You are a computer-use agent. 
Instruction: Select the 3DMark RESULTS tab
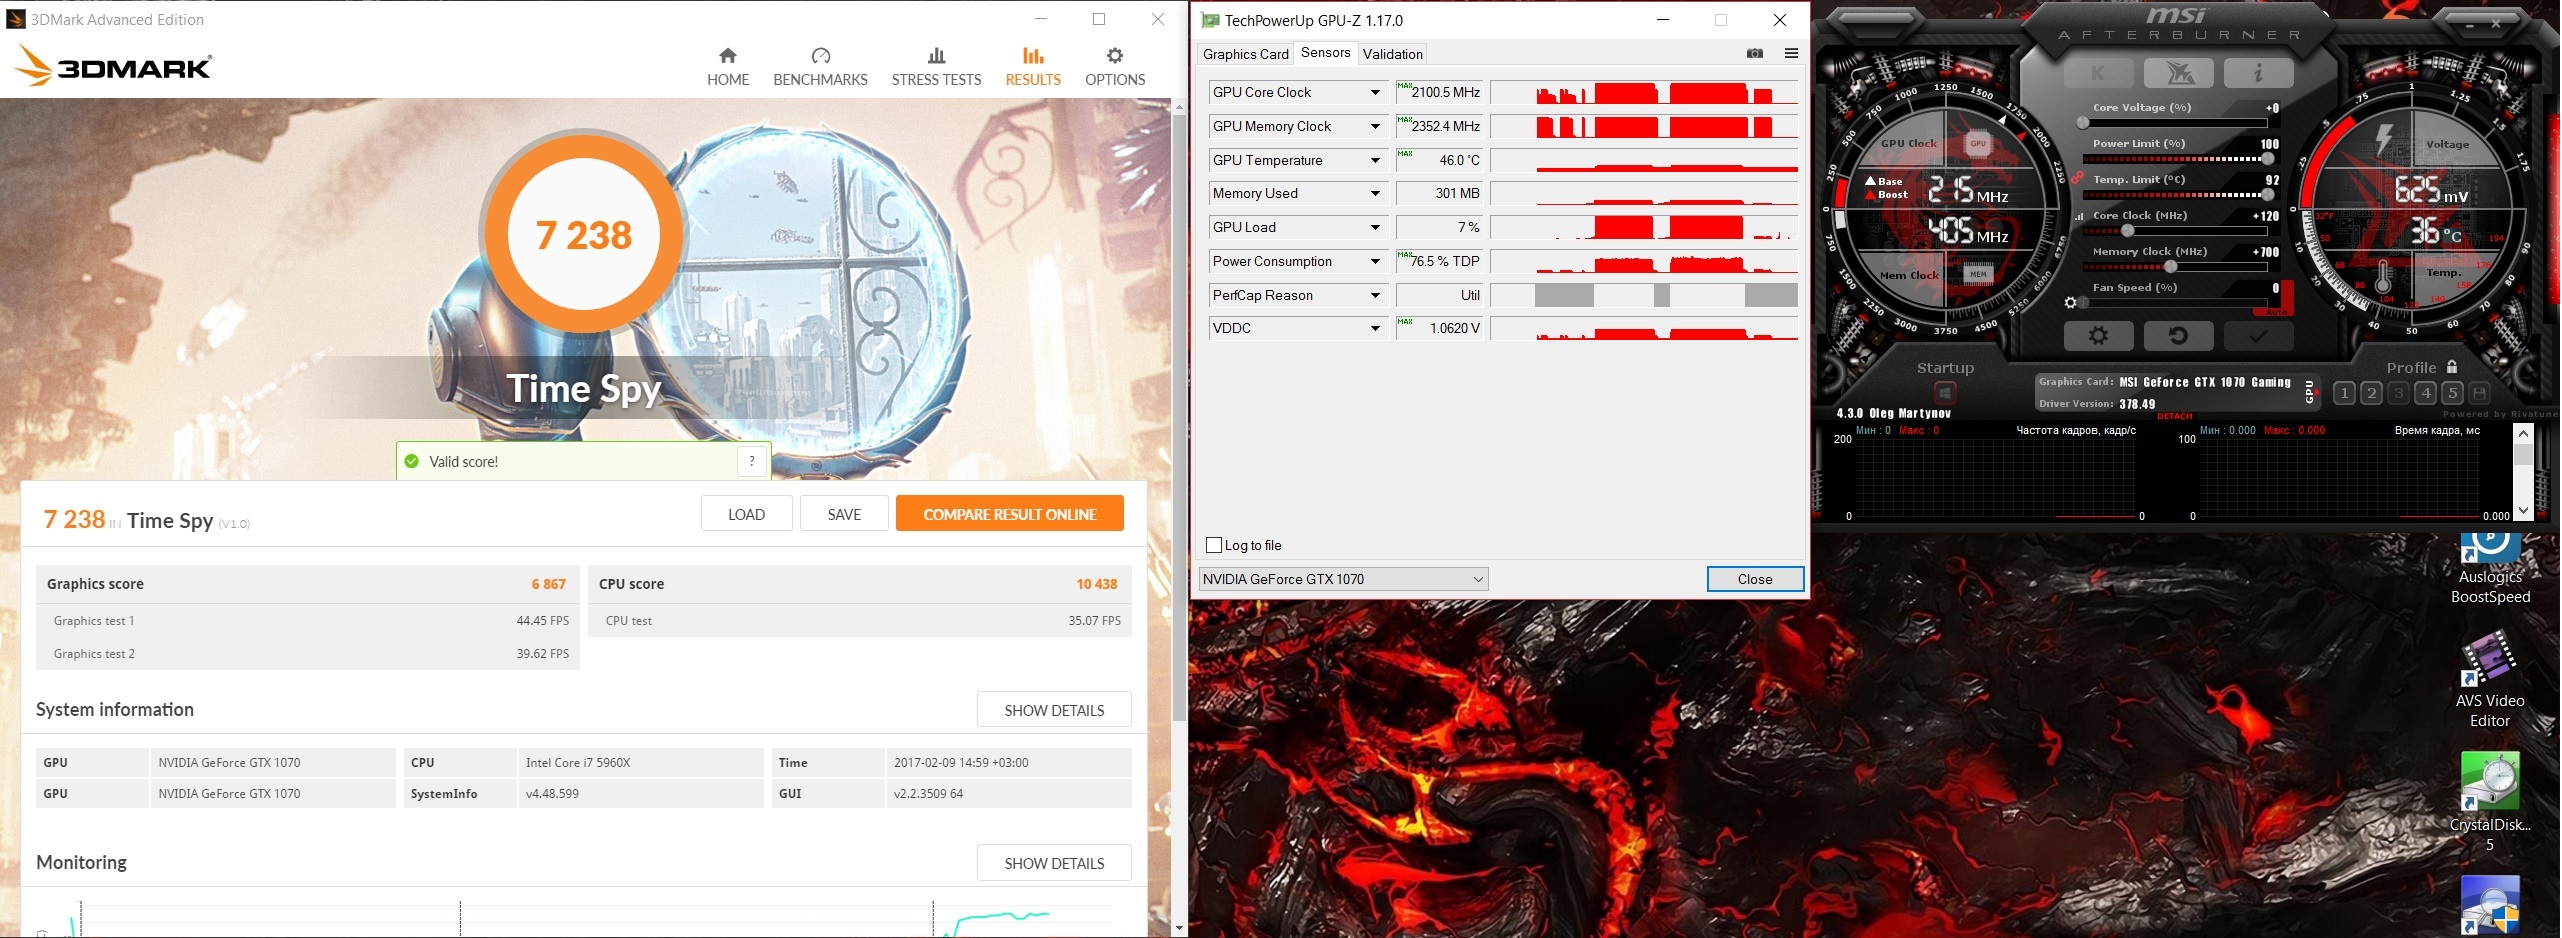pyautogui.click(x=1033, y=67)
